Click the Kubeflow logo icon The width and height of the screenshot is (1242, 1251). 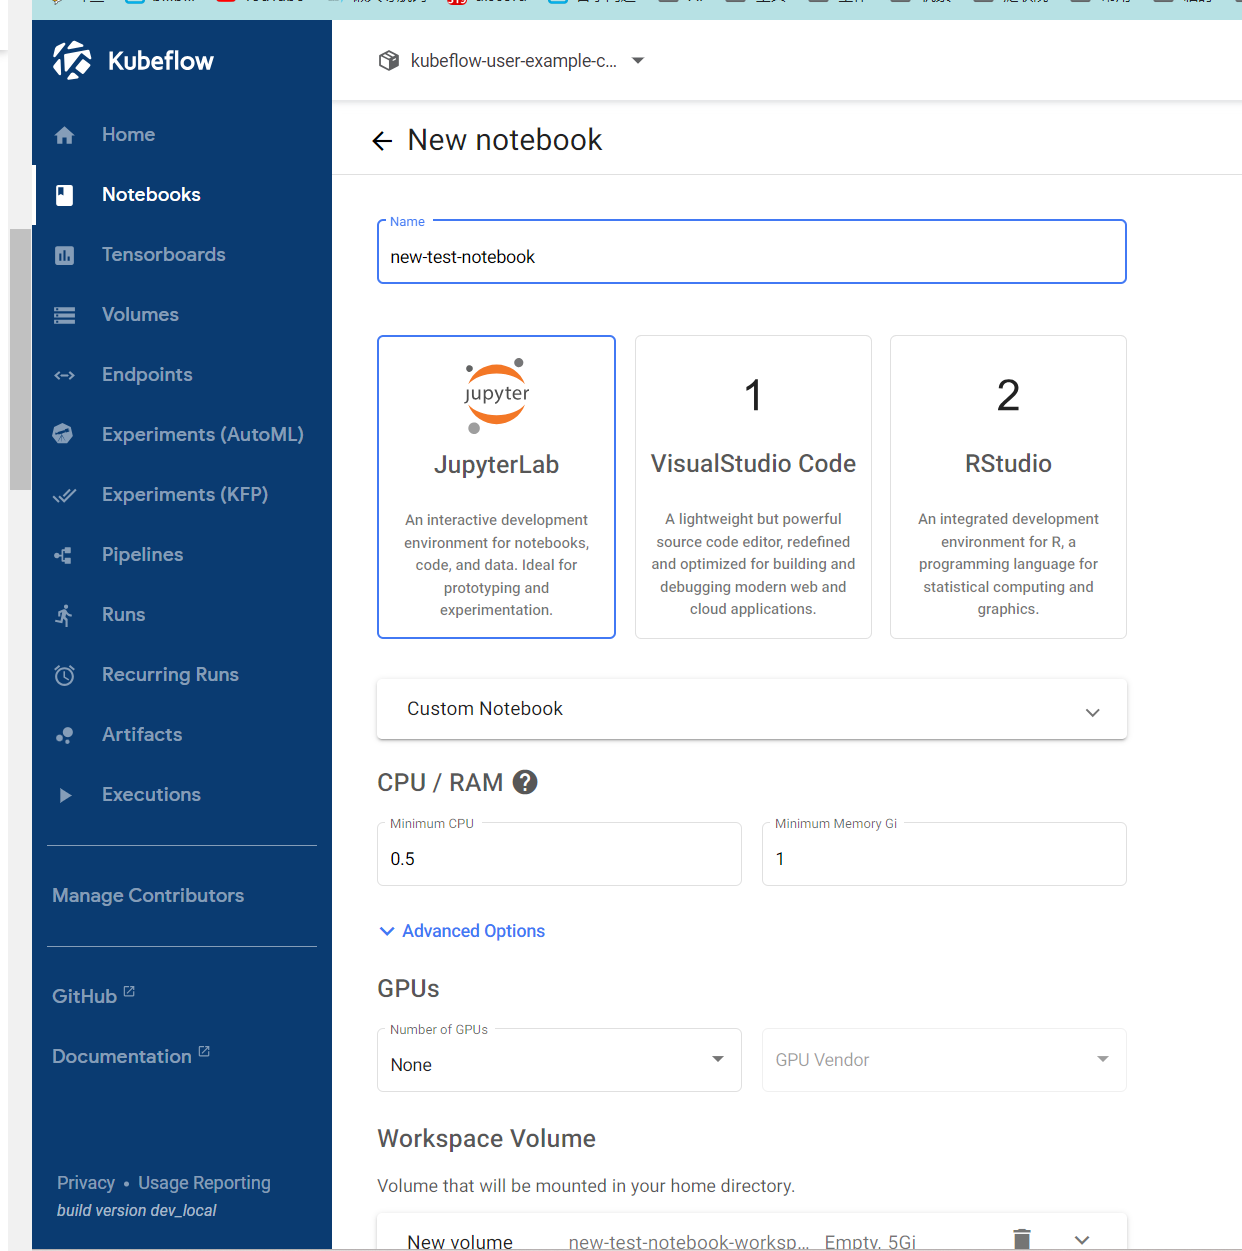(x=71, y=60)
